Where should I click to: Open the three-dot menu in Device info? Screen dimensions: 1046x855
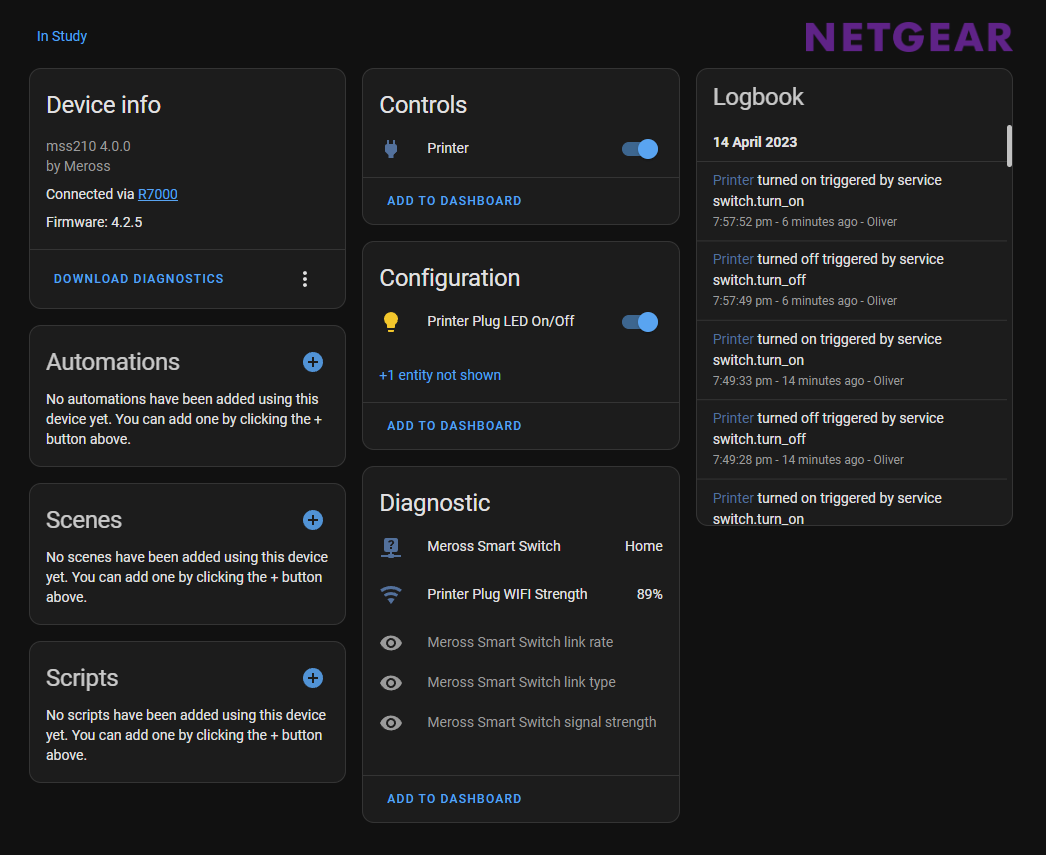pyautogui.click(x=306, y=279)
